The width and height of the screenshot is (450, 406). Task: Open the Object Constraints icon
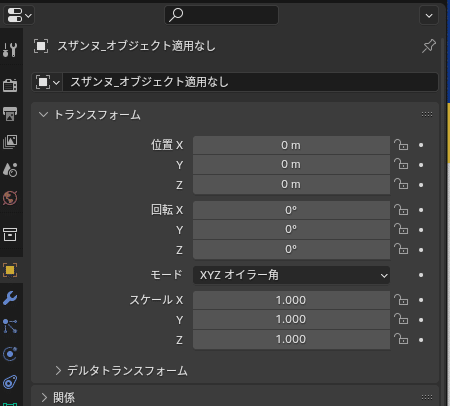tap(10, 382)
